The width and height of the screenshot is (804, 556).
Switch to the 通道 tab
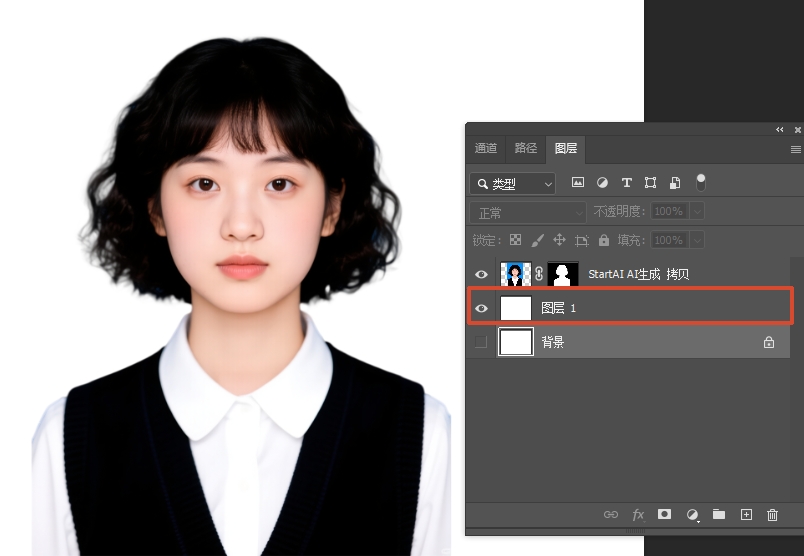(486, 148)
